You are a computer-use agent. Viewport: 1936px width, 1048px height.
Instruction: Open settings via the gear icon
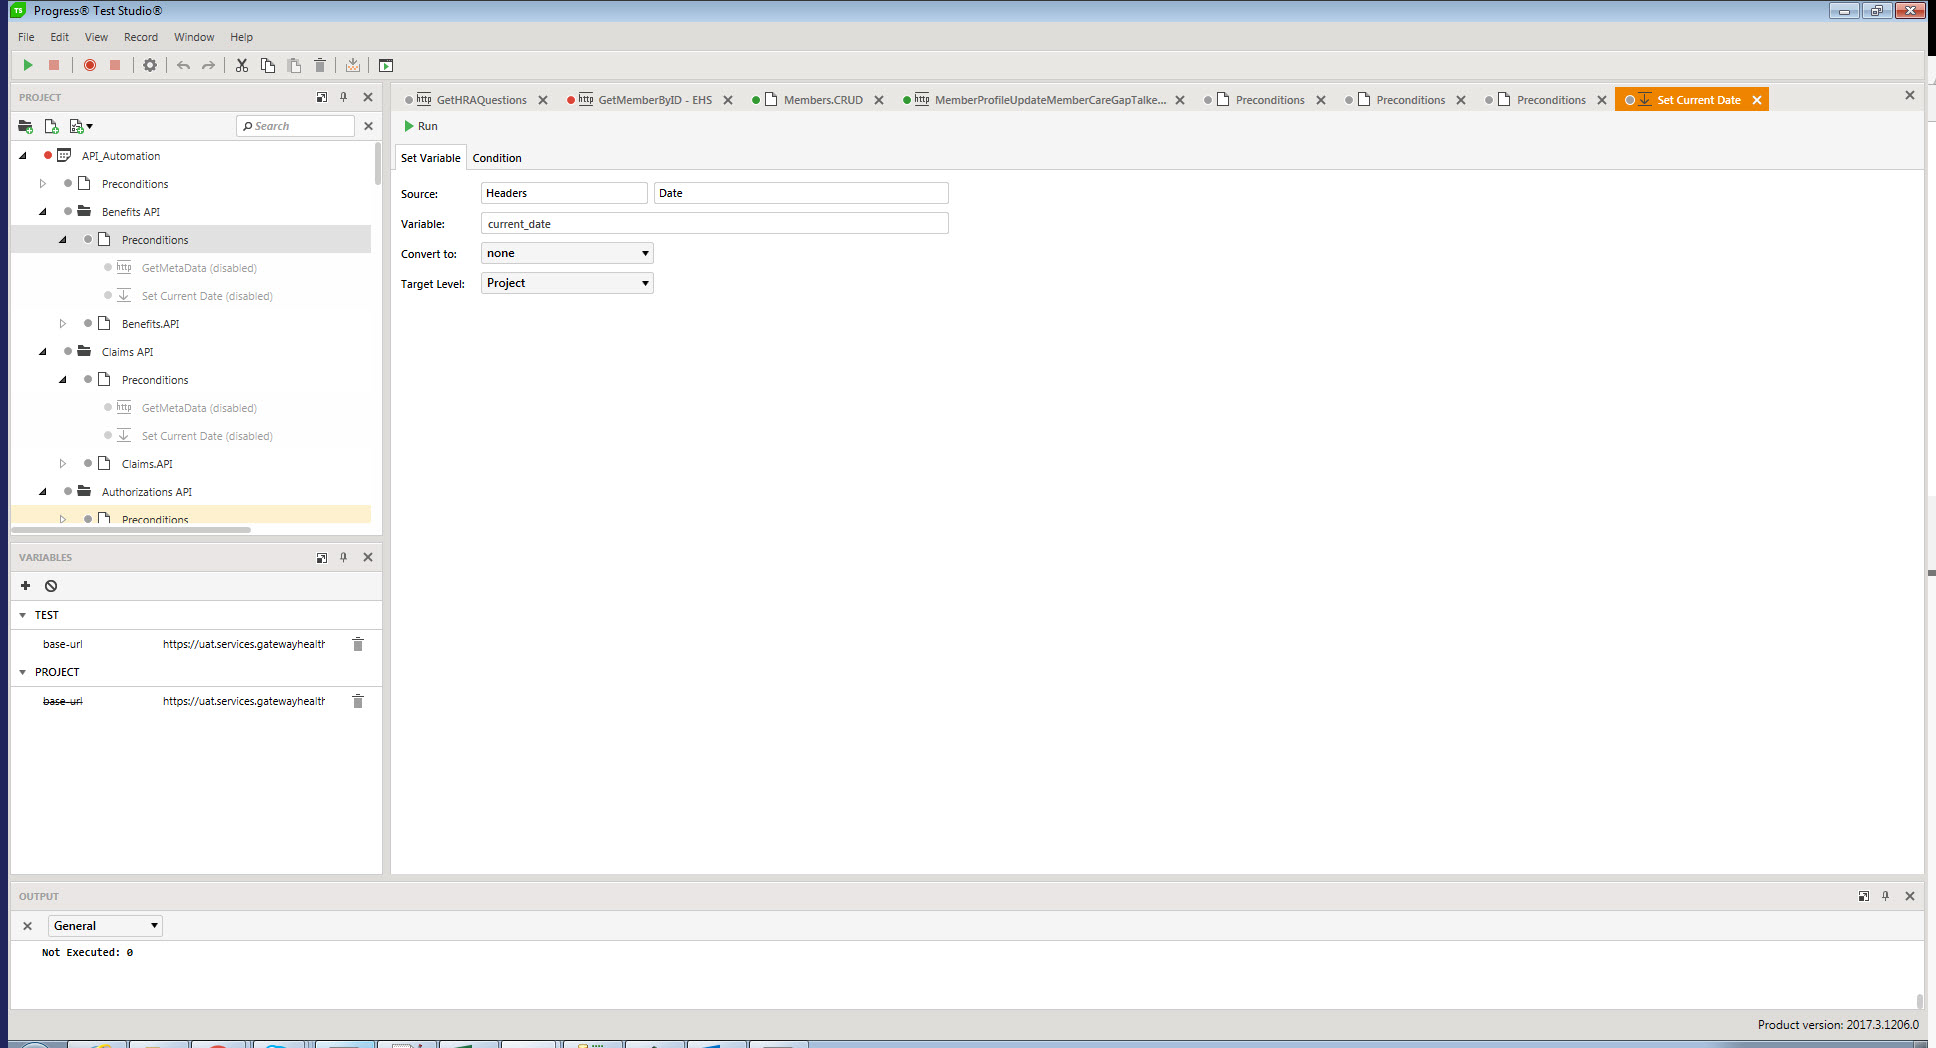[x=150, y=65]
